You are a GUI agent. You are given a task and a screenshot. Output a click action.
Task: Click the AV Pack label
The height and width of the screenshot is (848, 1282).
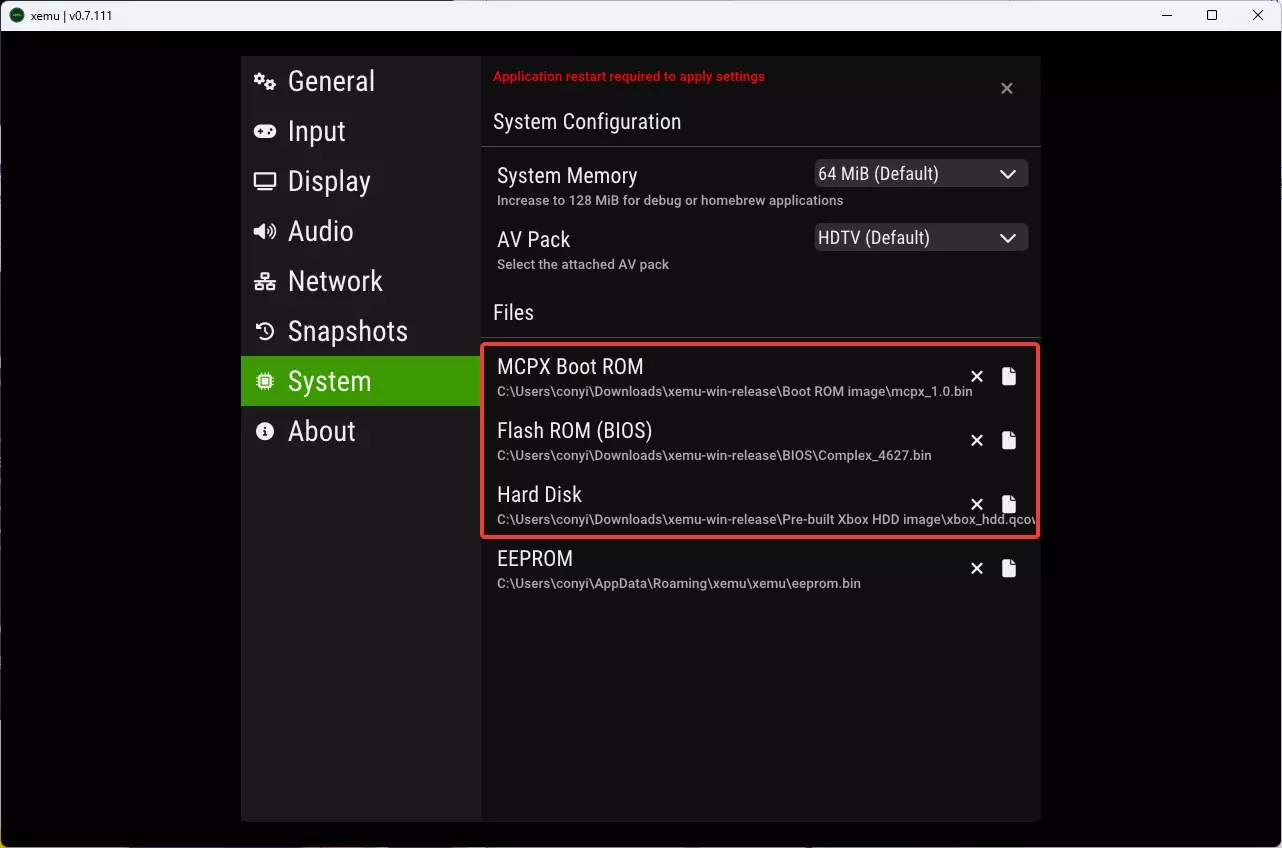[x=534, y=240]
